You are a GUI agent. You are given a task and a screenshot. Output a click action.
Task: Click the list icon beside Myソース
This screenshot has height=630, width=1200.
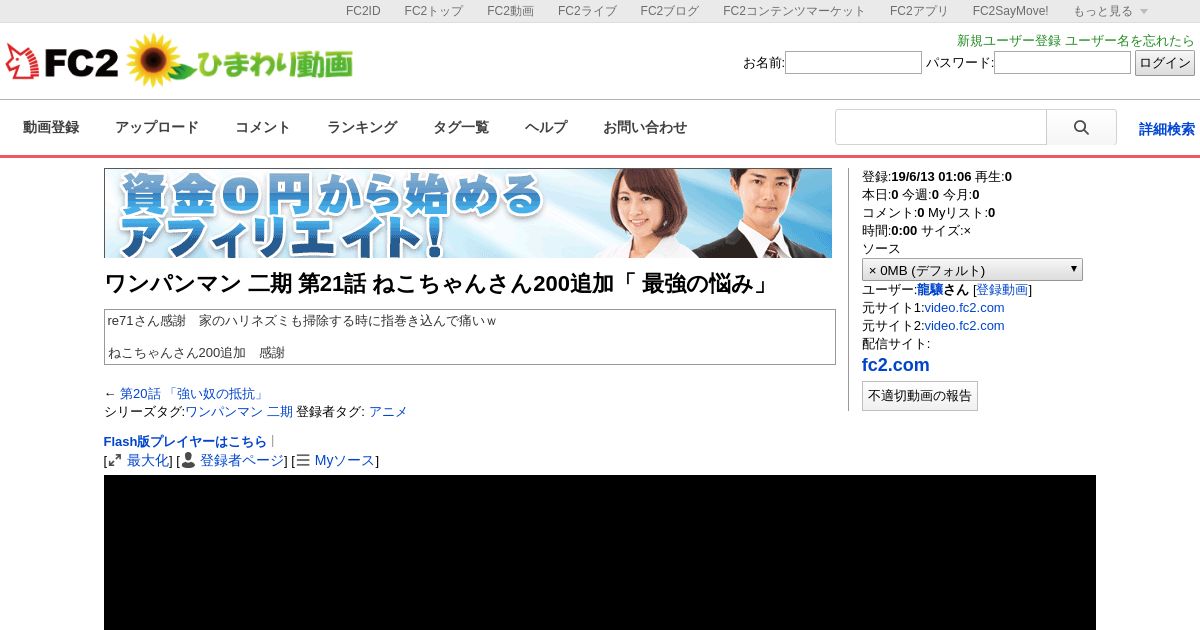pos(303,461)
